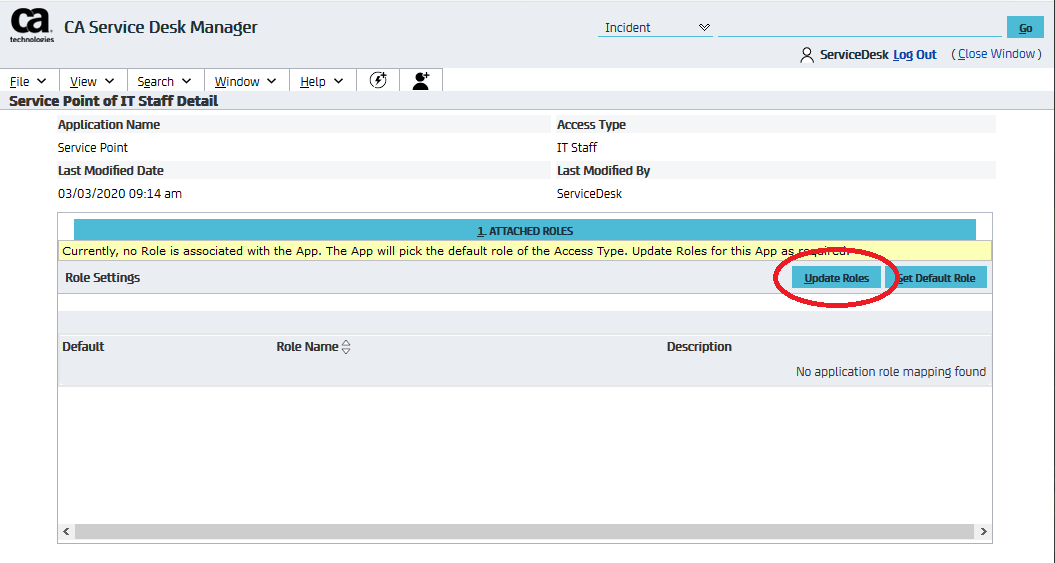Click the CA Technologies logo
Viewport: 1055px width, 563px height.
pyautogui.click(x=32, y=26)
